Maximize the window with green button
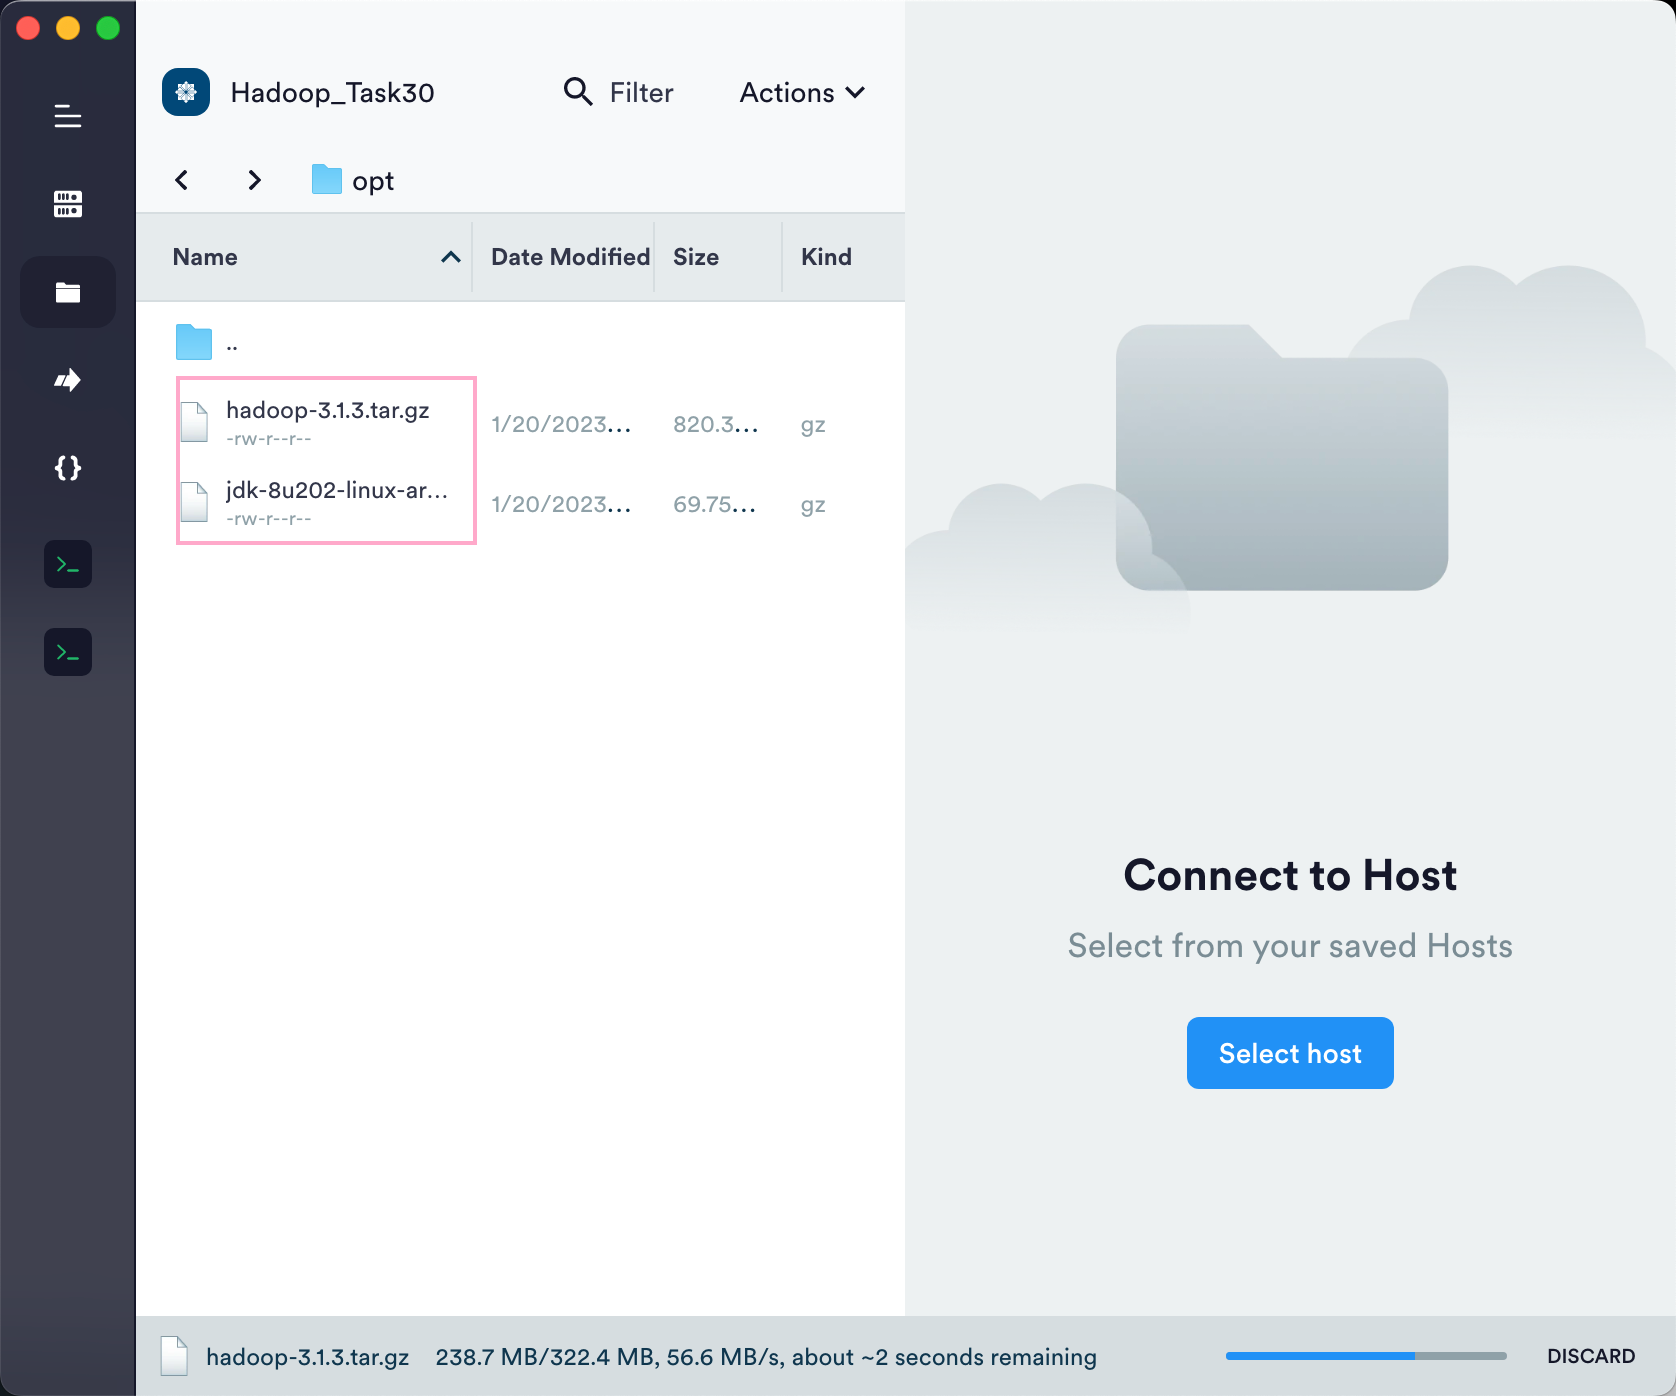 [x=108, y=28]
